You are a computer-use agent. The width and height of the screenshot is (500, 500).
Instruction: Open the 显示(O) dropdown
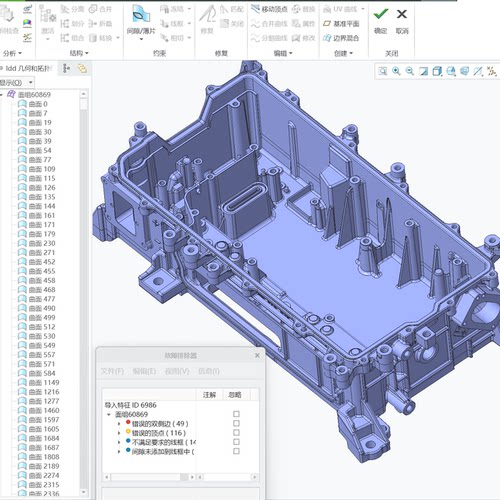[31, 82]
